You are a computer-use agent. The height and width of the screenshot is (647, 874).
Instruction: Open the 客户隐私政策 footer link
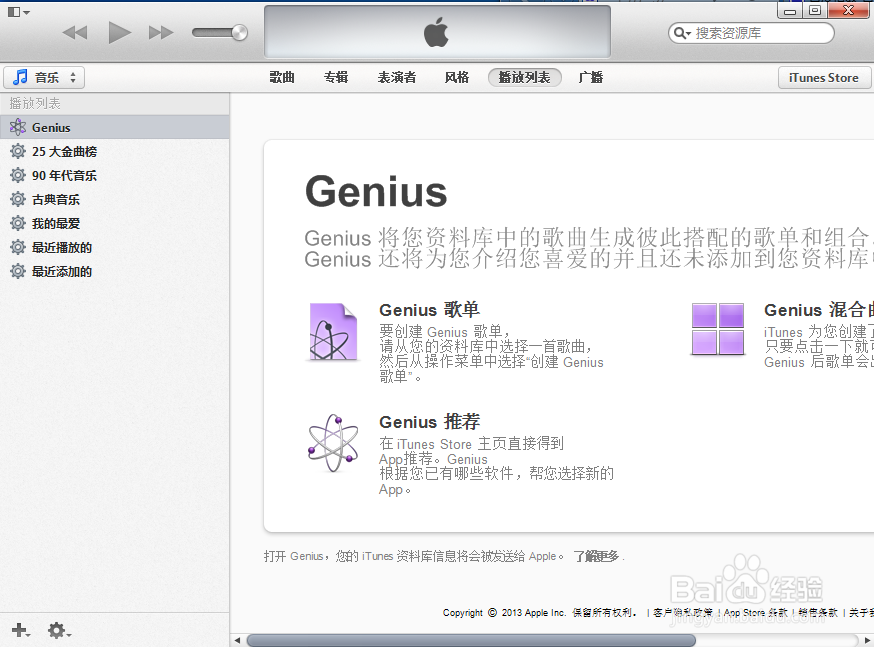(x=683, y=612)
